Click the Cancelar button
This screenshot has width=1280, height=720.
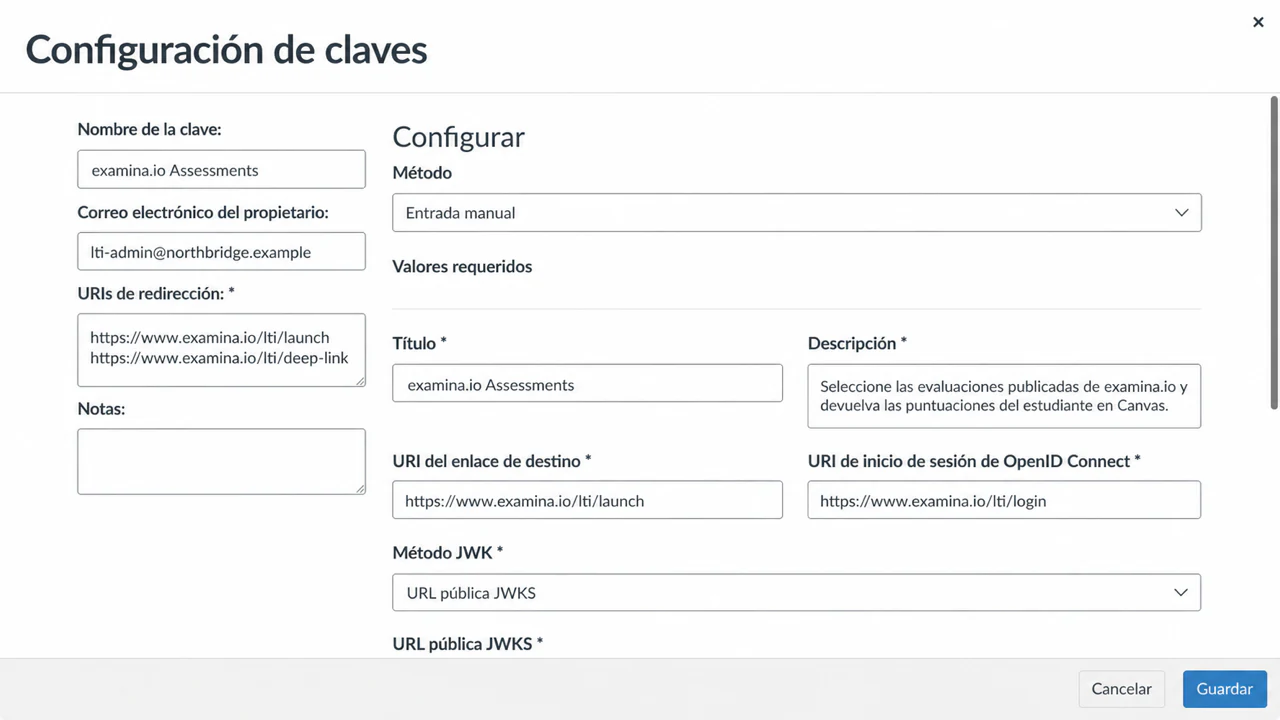[x=1122, y=689]
